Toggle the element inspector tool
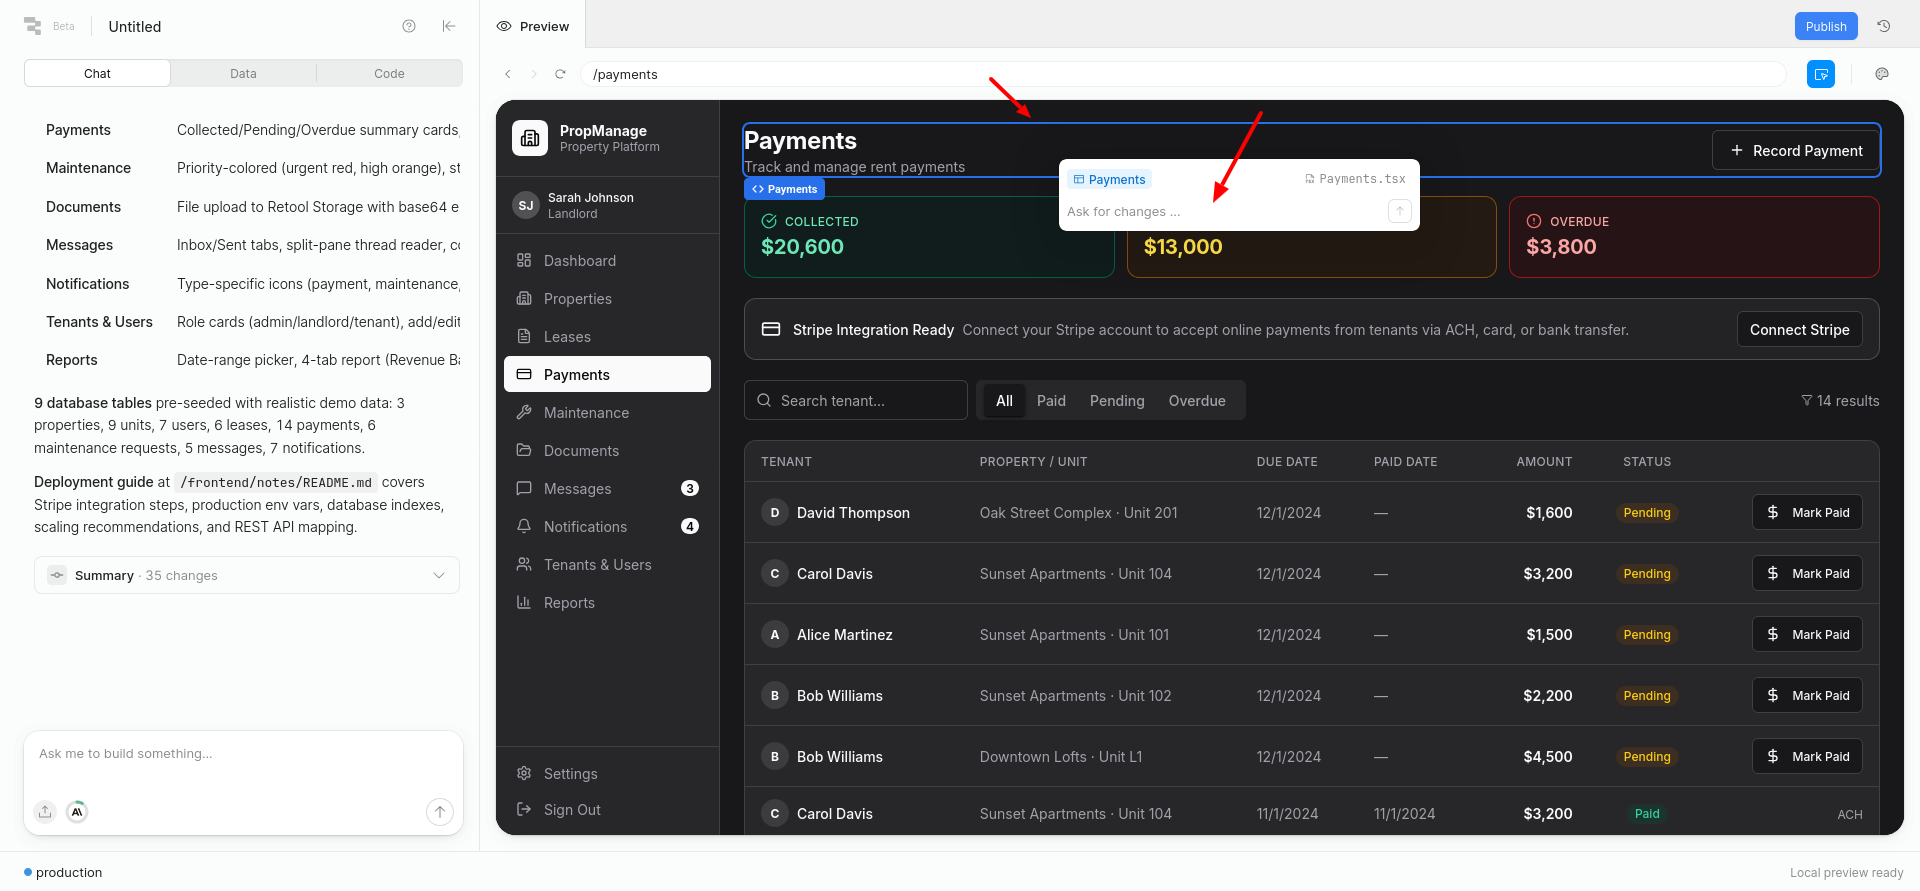 [x=1821, y=74]
